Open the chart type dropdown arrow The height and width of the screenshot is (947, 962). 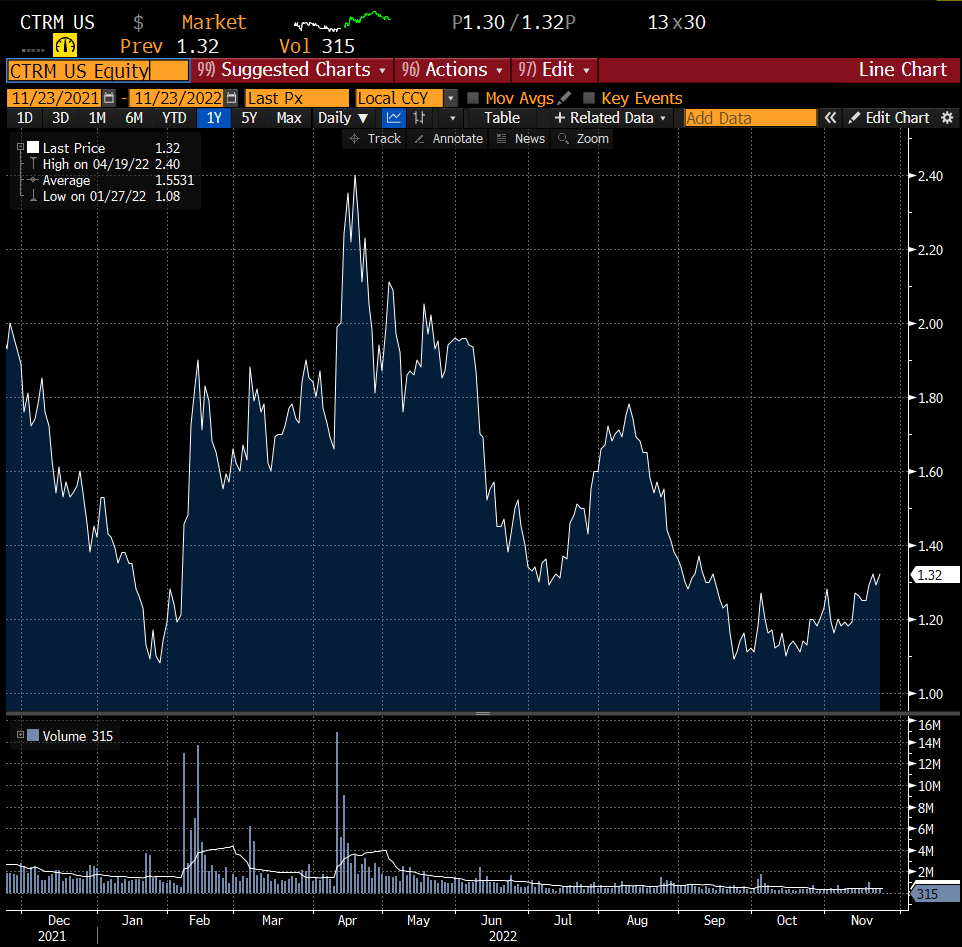pos(453,118)
